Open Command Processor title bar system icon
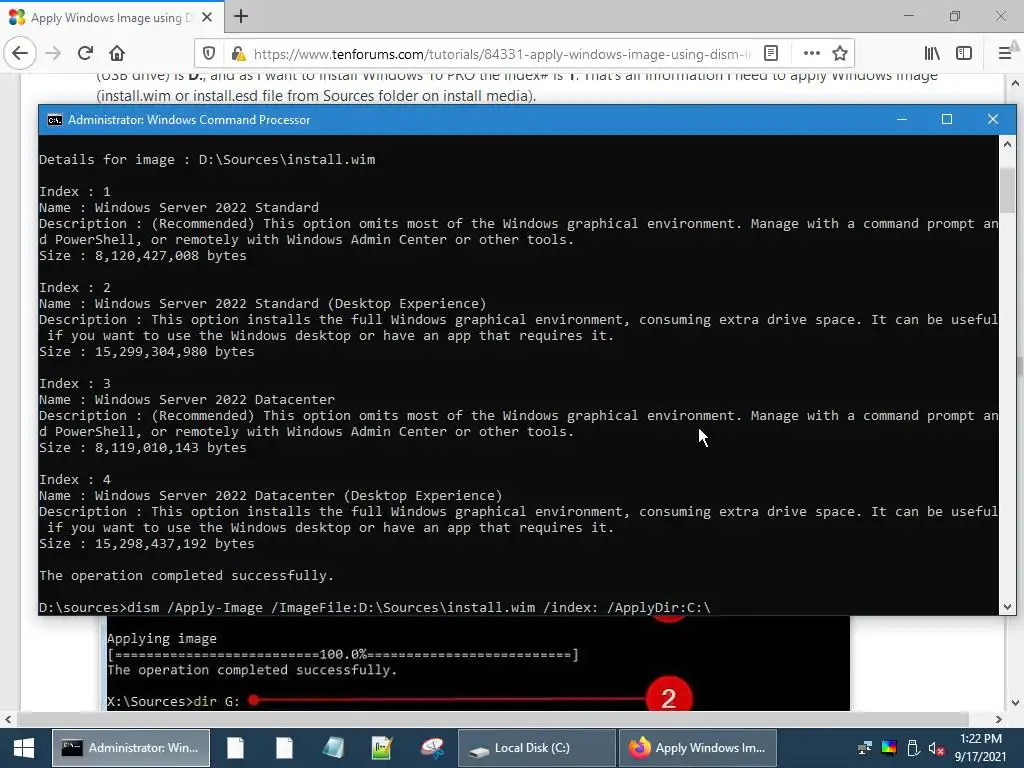The height and width of the screenshot is (768, 1024). tap(55, 120)
